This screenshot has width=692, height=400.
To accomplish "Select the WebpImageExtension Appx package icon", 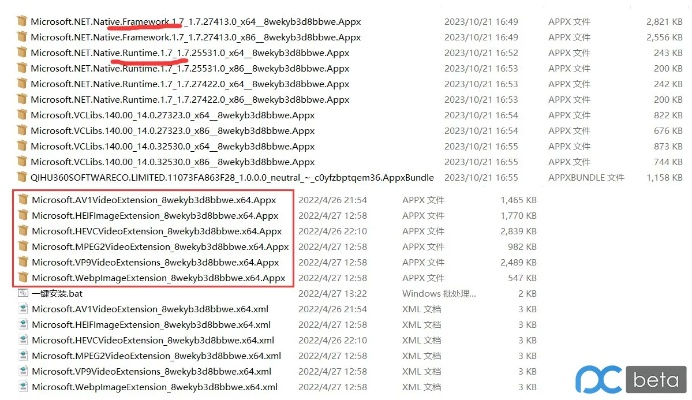I will (x=23, y=278).
